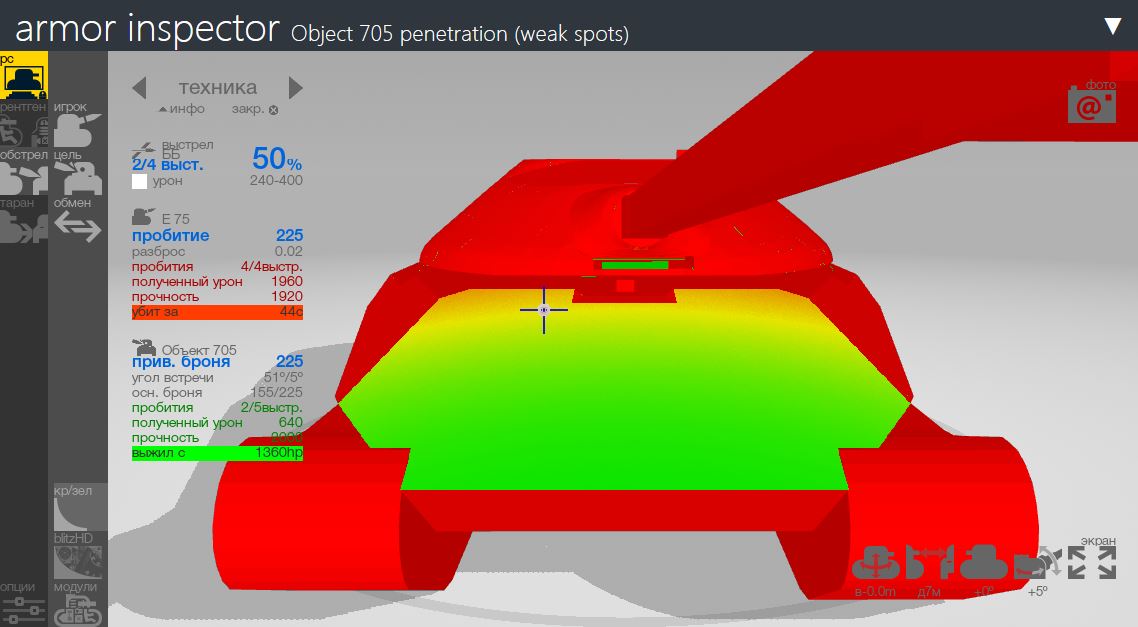Click 'Object 705 penetration (weak spots)' subtitle
The width and height of the screenshot is (1138, 627).
[460, 34]
